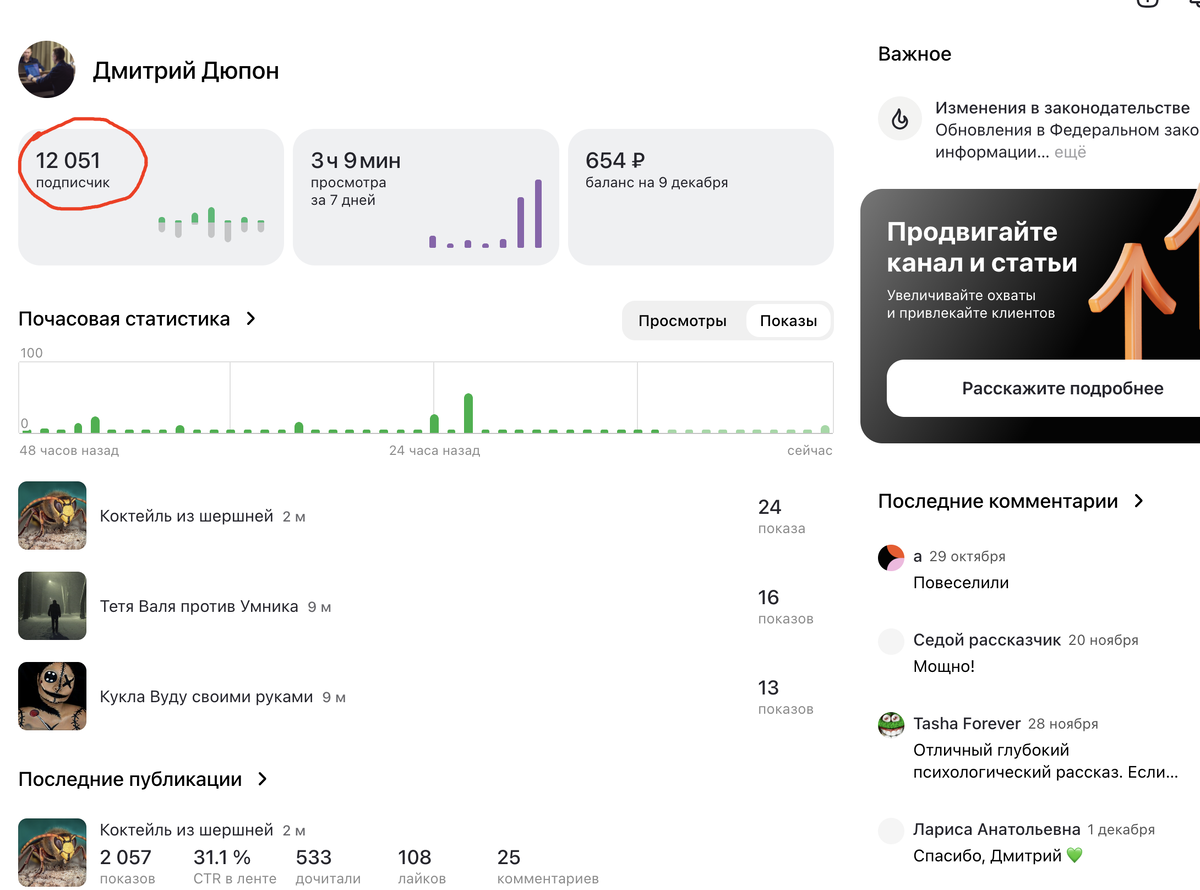Click commenter name Лариса Анатольевна
This screenshot has height=890, width=1200.
point(996,829)
